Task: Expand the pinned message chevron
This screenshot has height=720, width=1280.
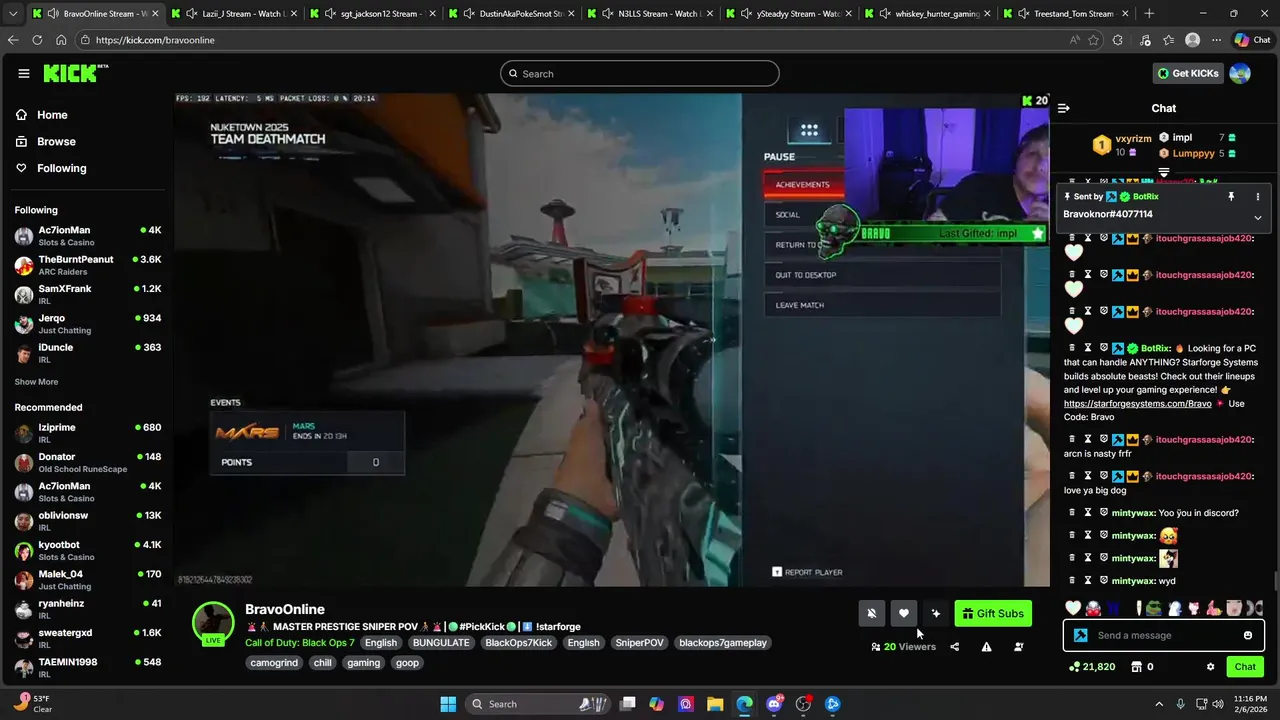Action: pyautogui.click(x=1258, y=217)
